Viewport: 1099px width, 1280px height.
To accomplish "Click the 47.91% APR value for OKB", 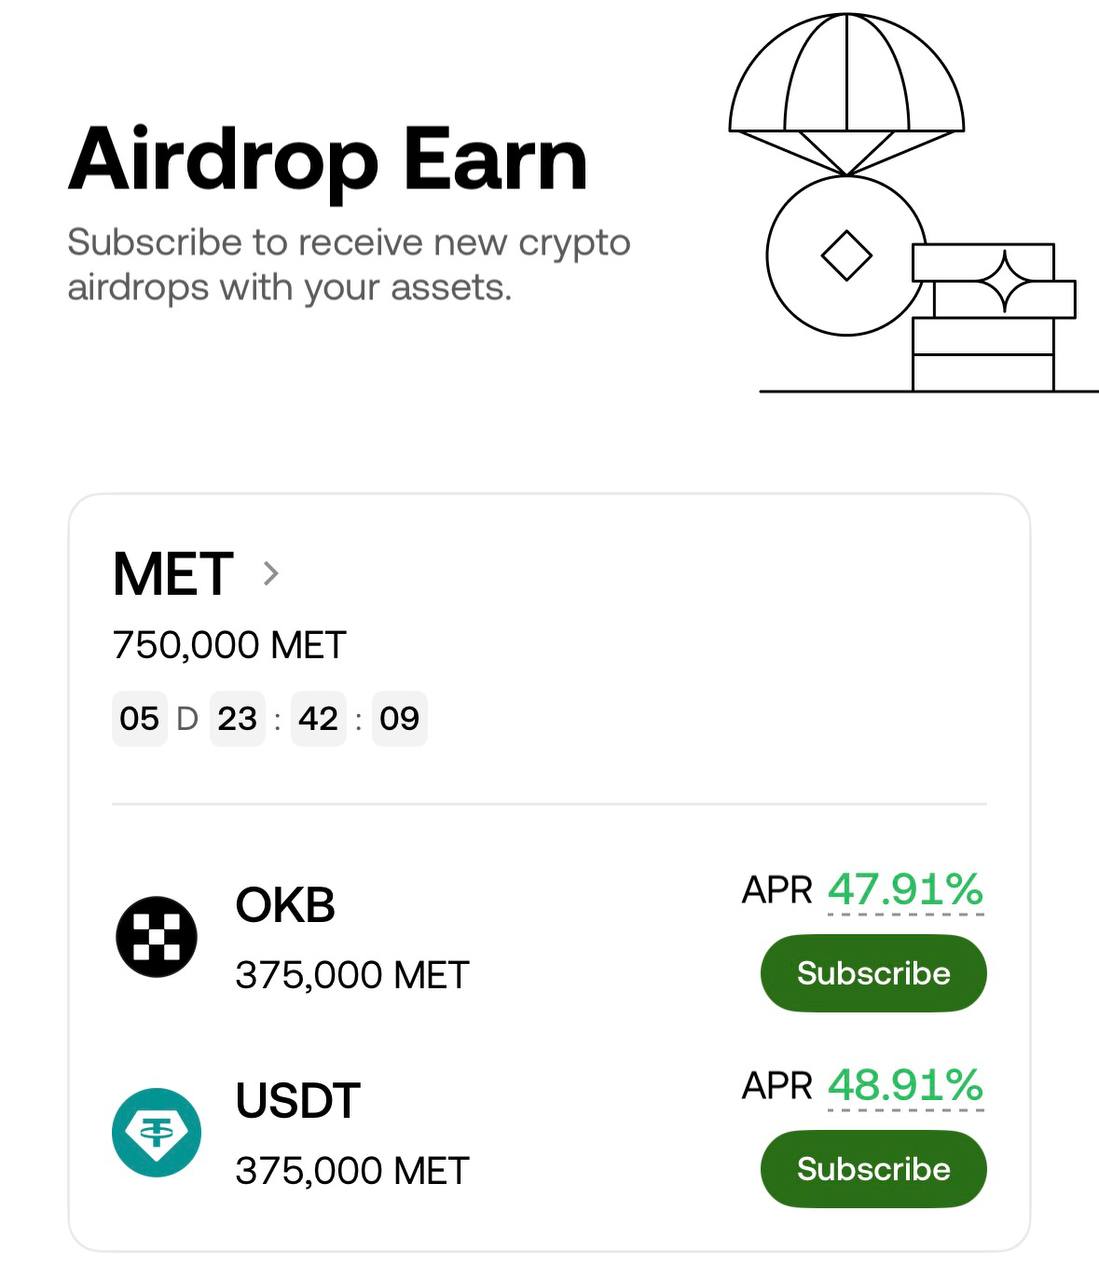I will (x=905, y=889).
